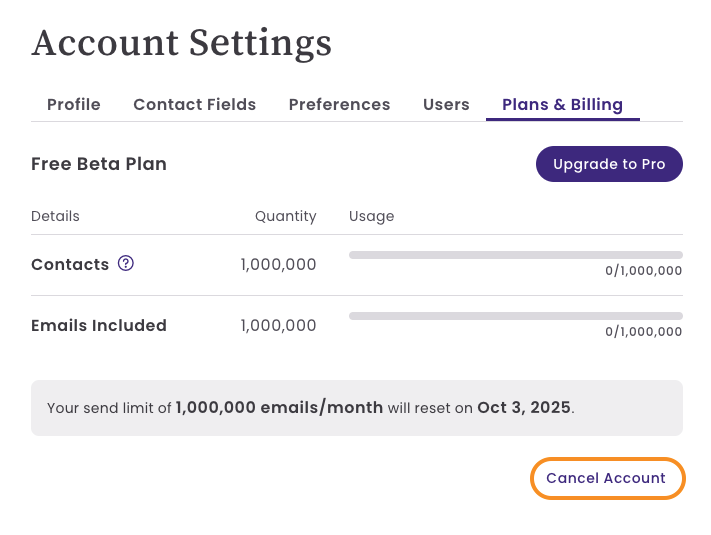Image resolution: width=711 pixels, height=535 pixels.
Task: Select the Users tab
Action: pyautogui.click(x=446, y=104)
